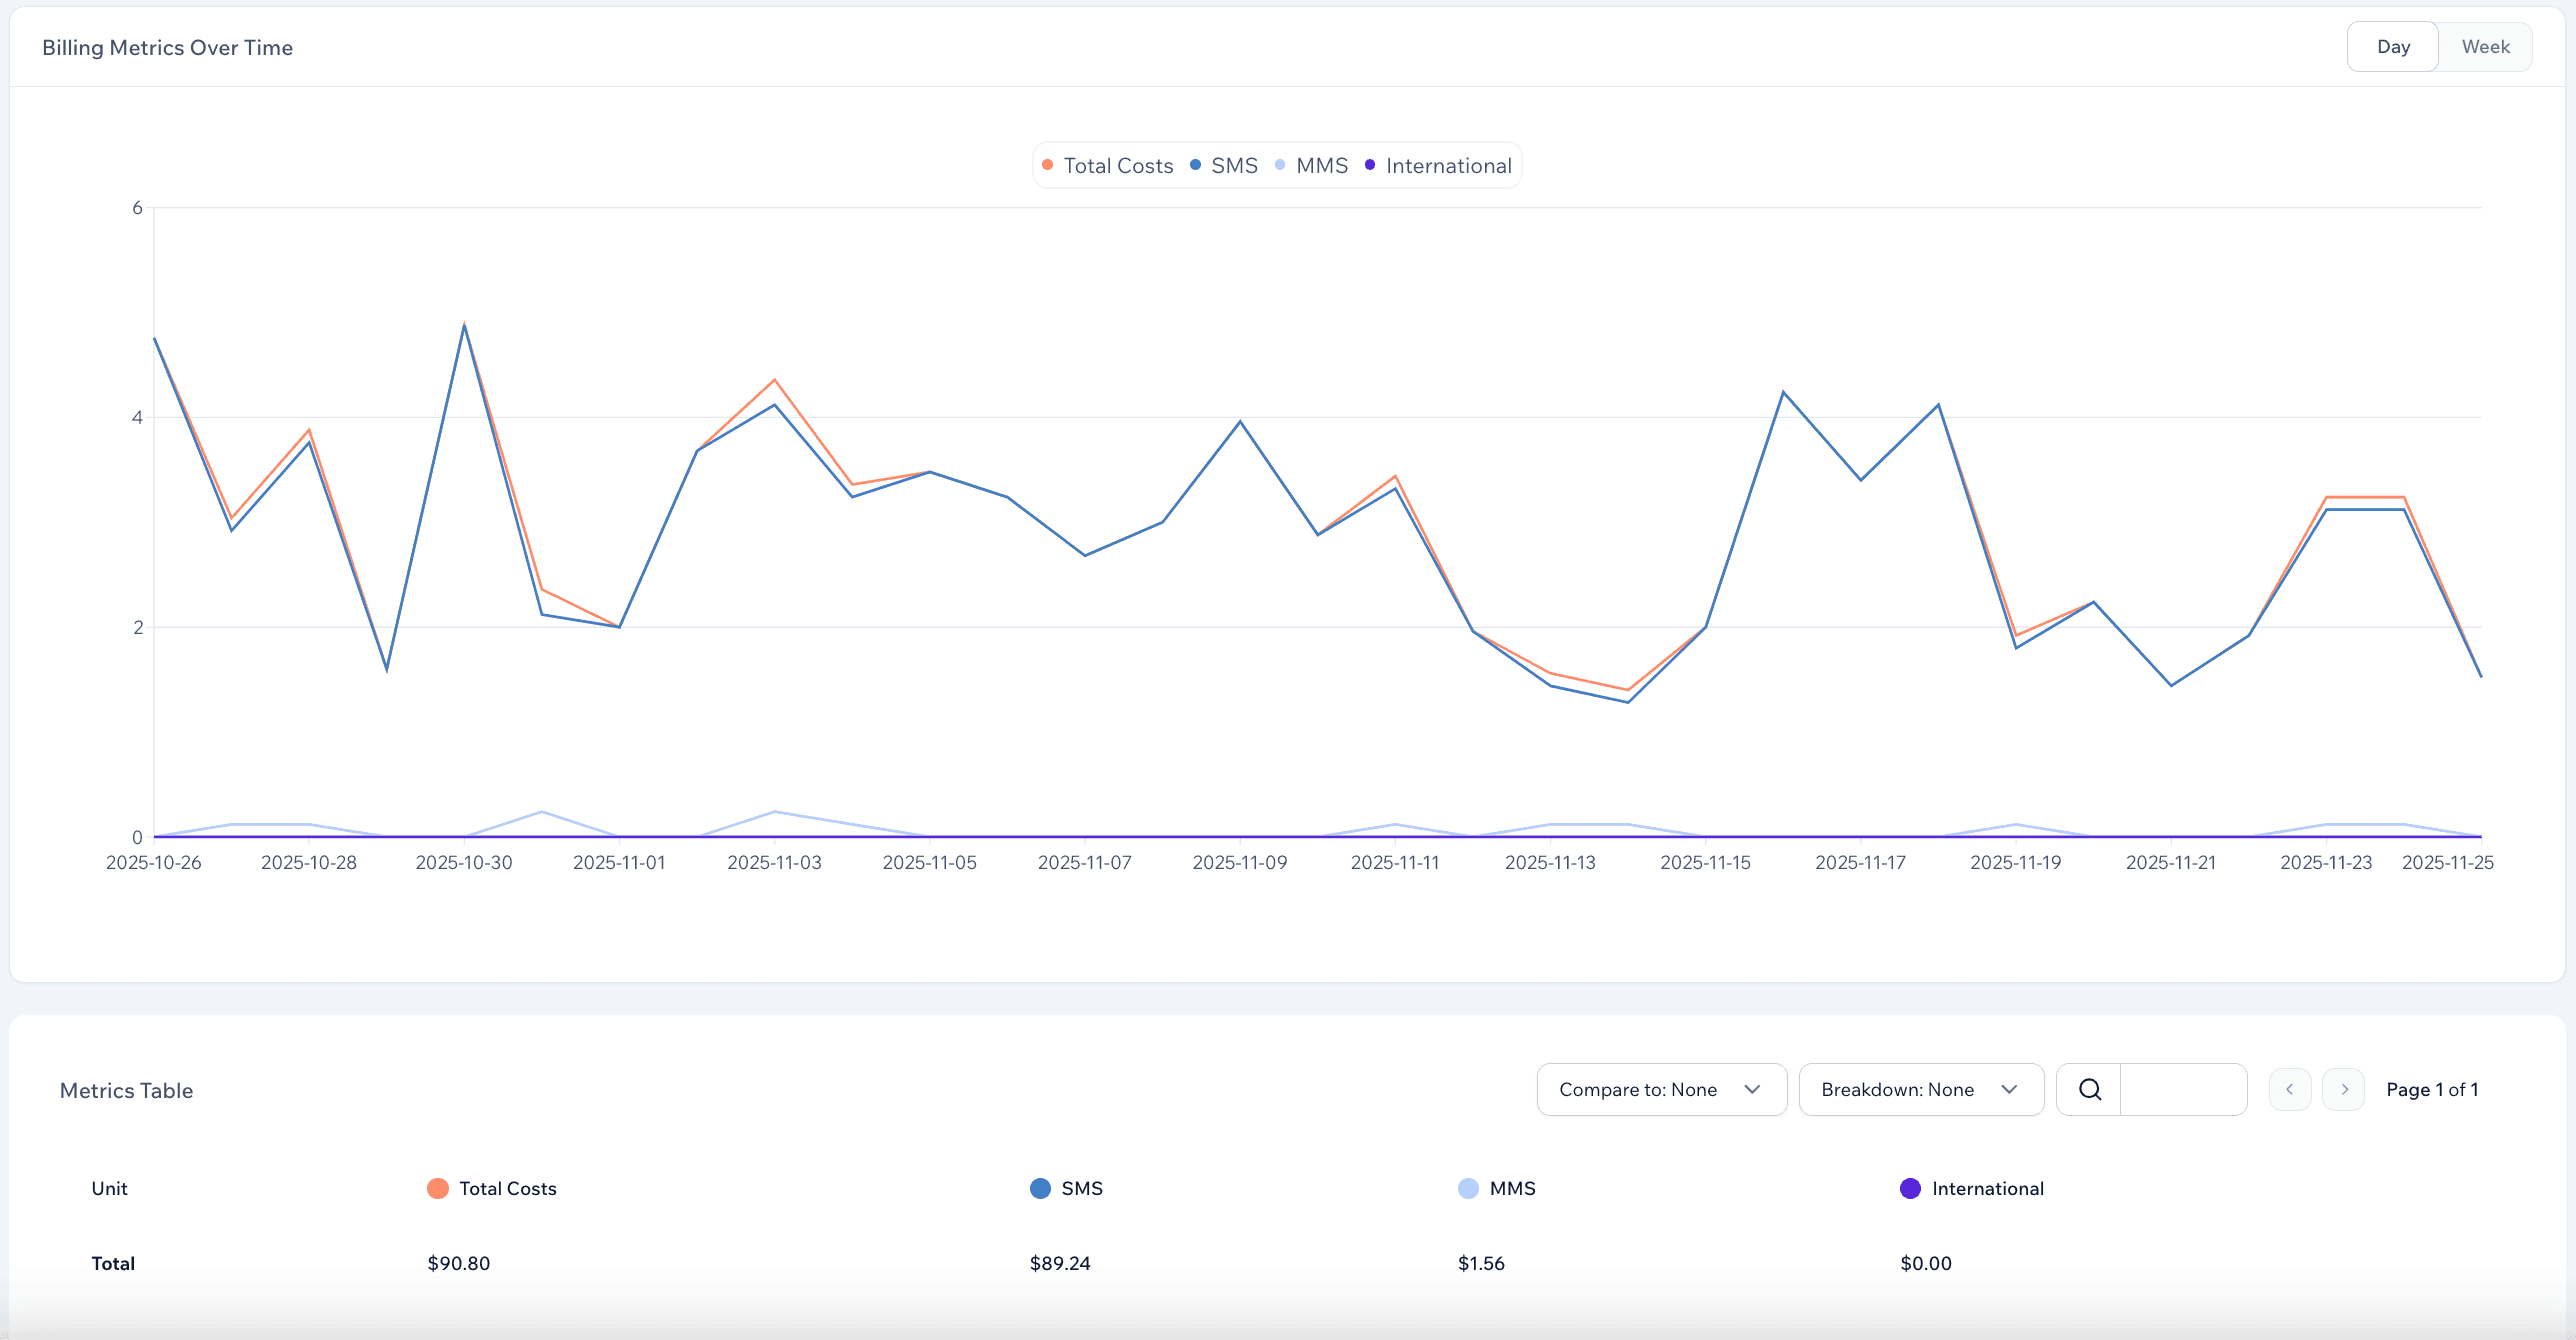Click the MMS dot in the chart legend
Viewport: 2576px width, 1340px height.
1280,165
